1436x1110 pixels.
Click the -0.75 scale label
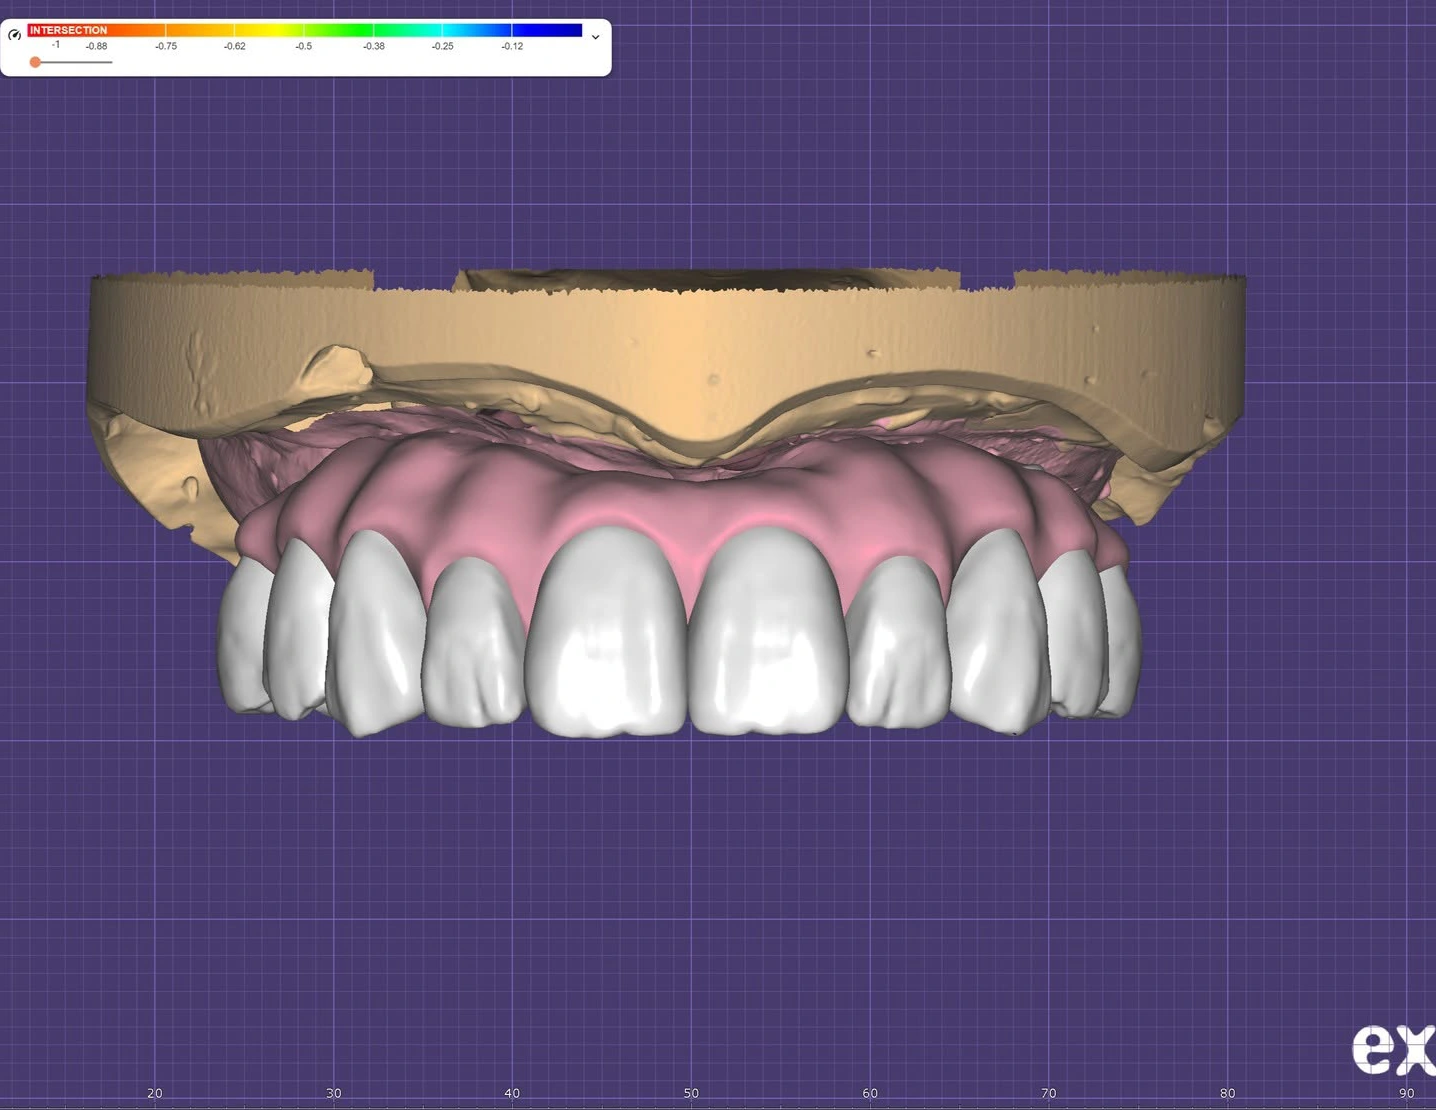[166, 47]
